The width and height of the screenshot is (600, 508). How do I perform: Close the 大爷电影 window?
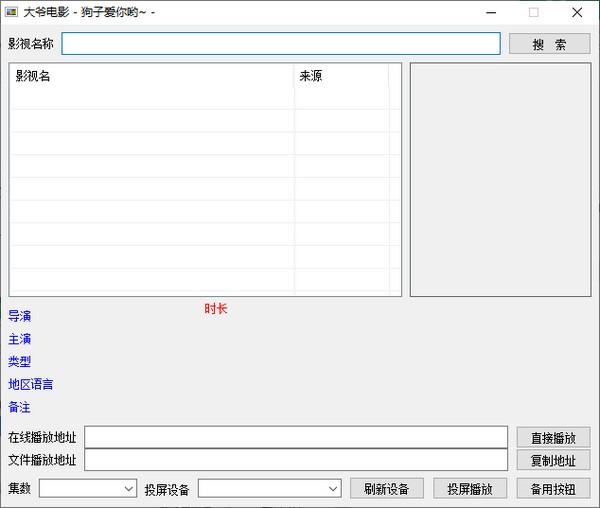pos(577,13)
